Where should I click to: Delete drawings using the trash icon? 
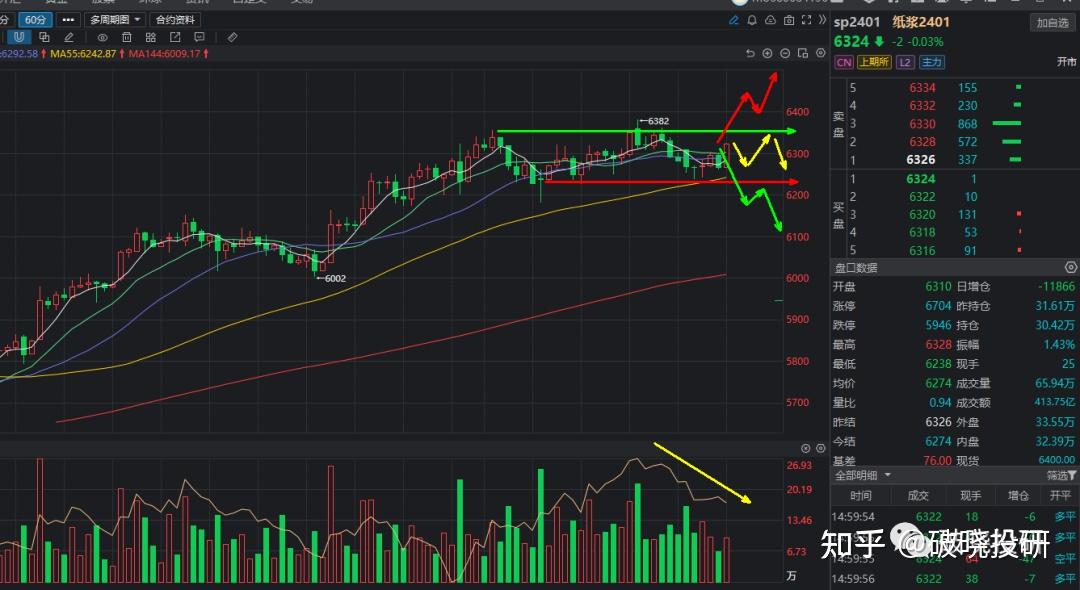coord(127,37)
